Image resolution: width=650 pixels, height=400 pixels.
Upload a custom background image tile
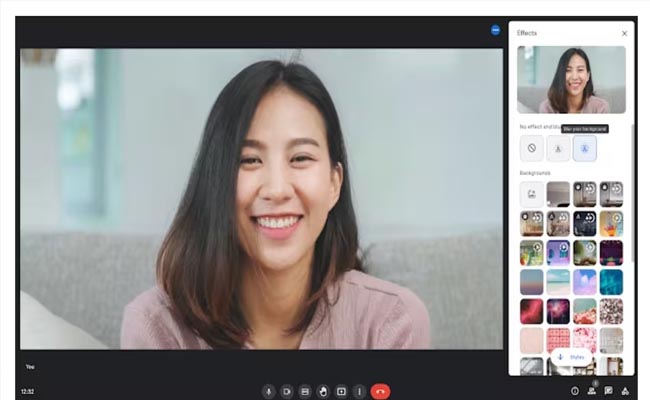[x=532, y=194]
